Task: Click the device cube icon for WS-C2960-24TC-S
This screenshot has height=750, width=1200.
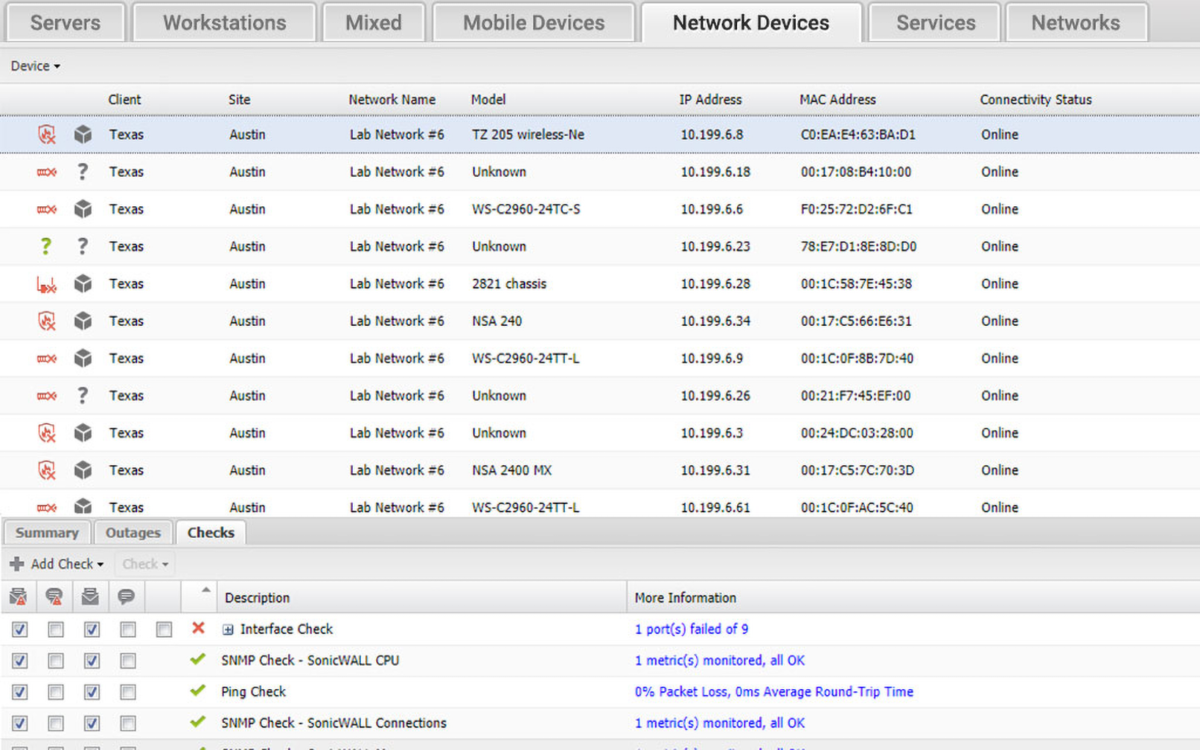Action: pyautogui.click(x=83, y=209)
